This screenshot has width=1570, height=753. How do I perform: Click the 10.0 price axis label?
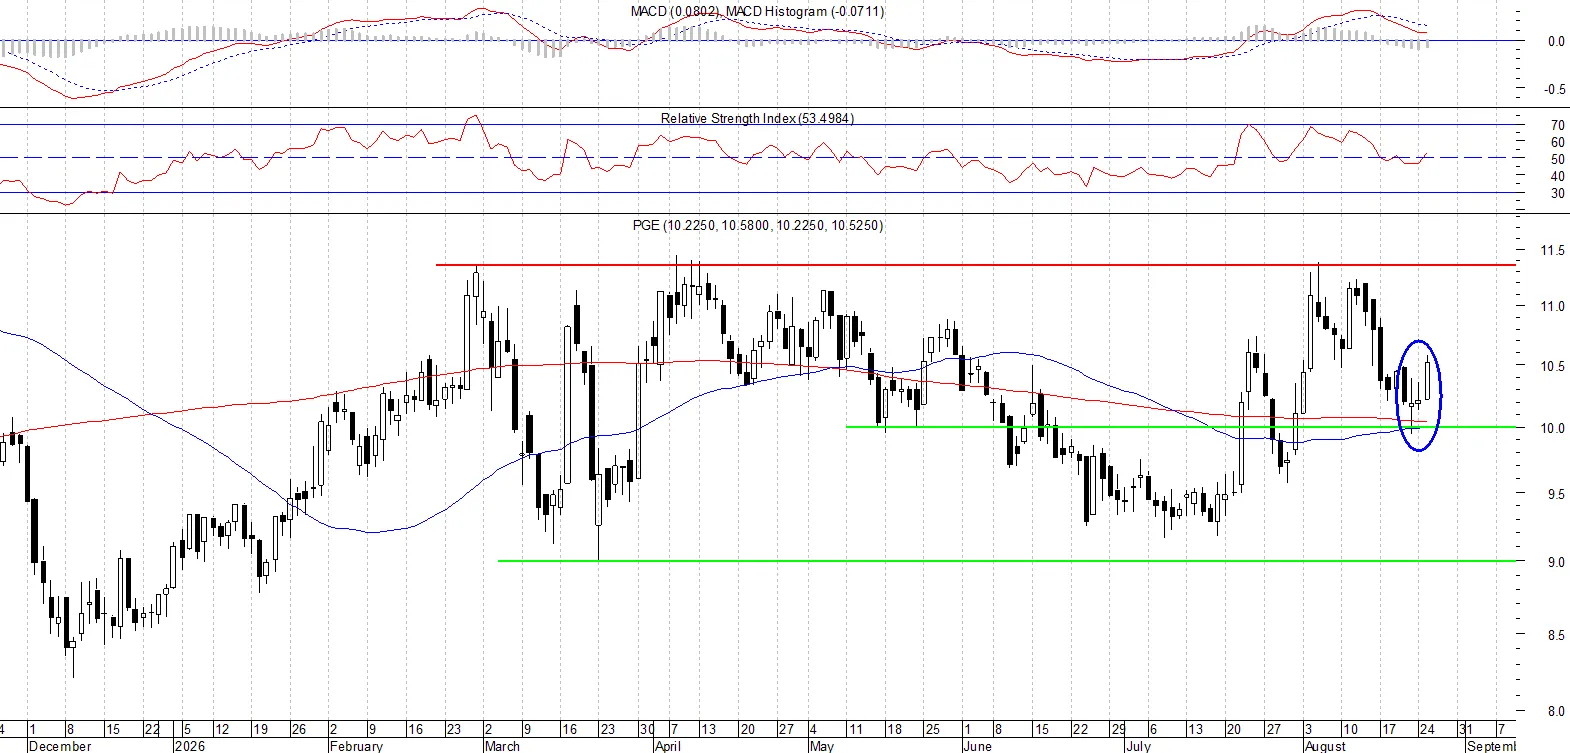(1552, 428)
